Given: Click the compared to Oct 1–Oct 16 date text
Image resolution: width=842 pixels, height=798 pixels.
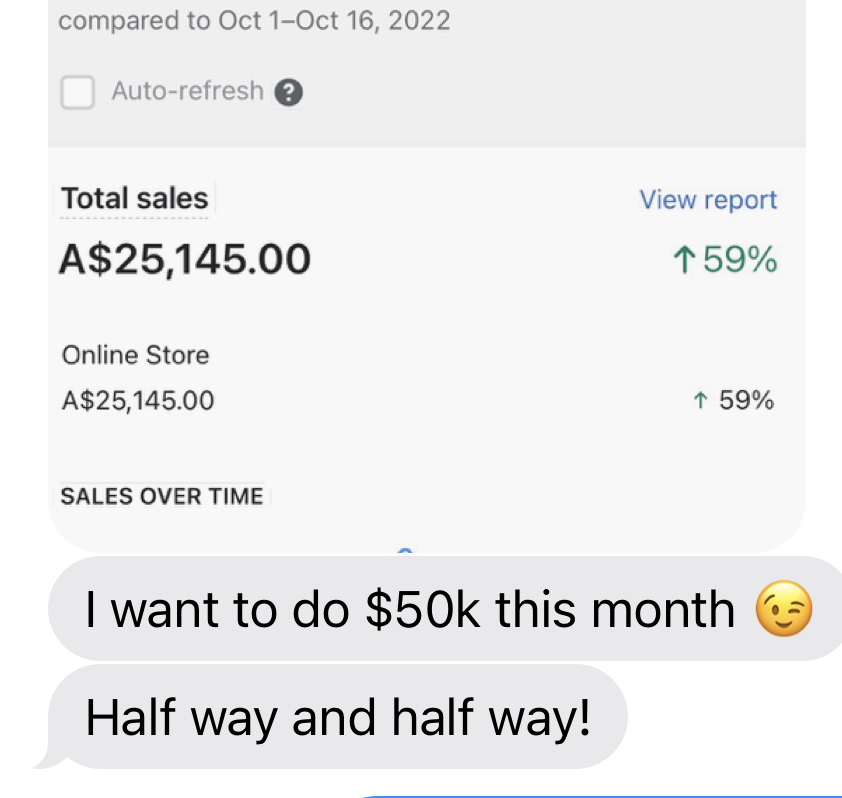Looking at the screenshot, I should [254, 21].
